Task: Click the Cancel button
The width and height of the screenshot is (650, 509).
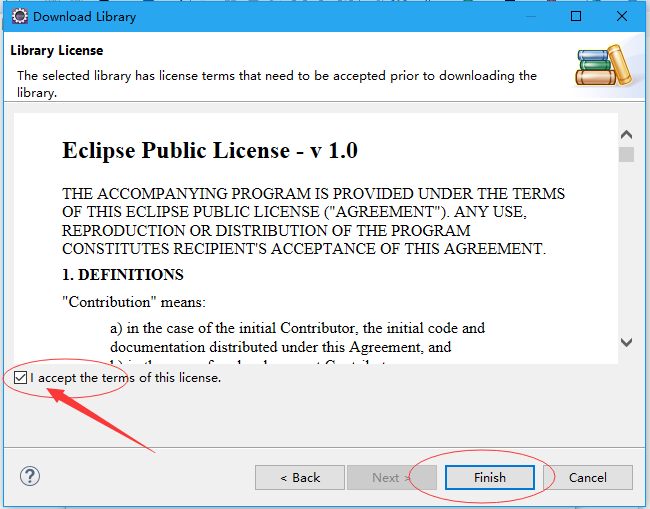Action: coord(587,477)
